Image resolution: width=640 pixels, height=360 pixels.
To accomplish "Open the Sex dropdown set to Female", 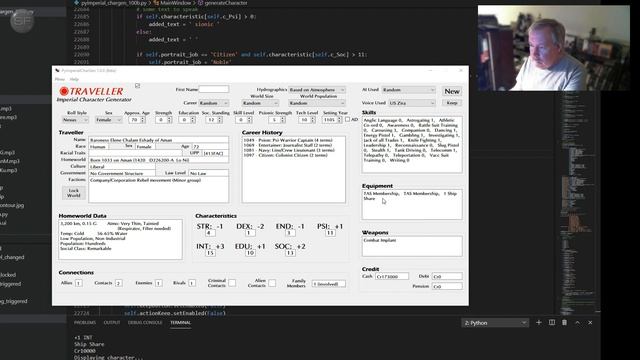I will 108,120.
